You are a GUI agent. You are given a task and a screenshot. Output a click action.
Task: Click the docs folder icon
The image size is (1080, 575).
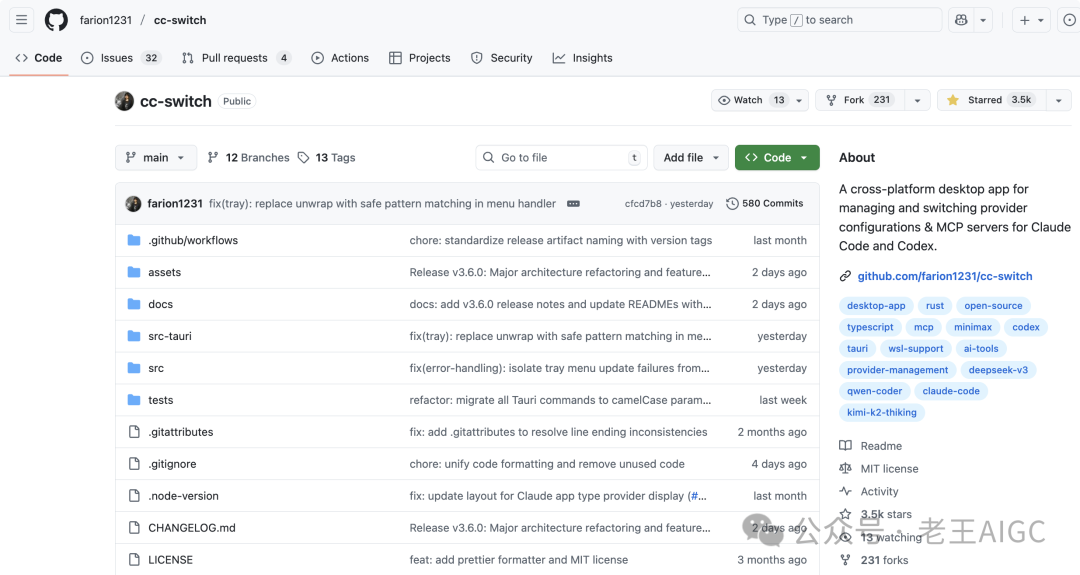coord(134,304)
